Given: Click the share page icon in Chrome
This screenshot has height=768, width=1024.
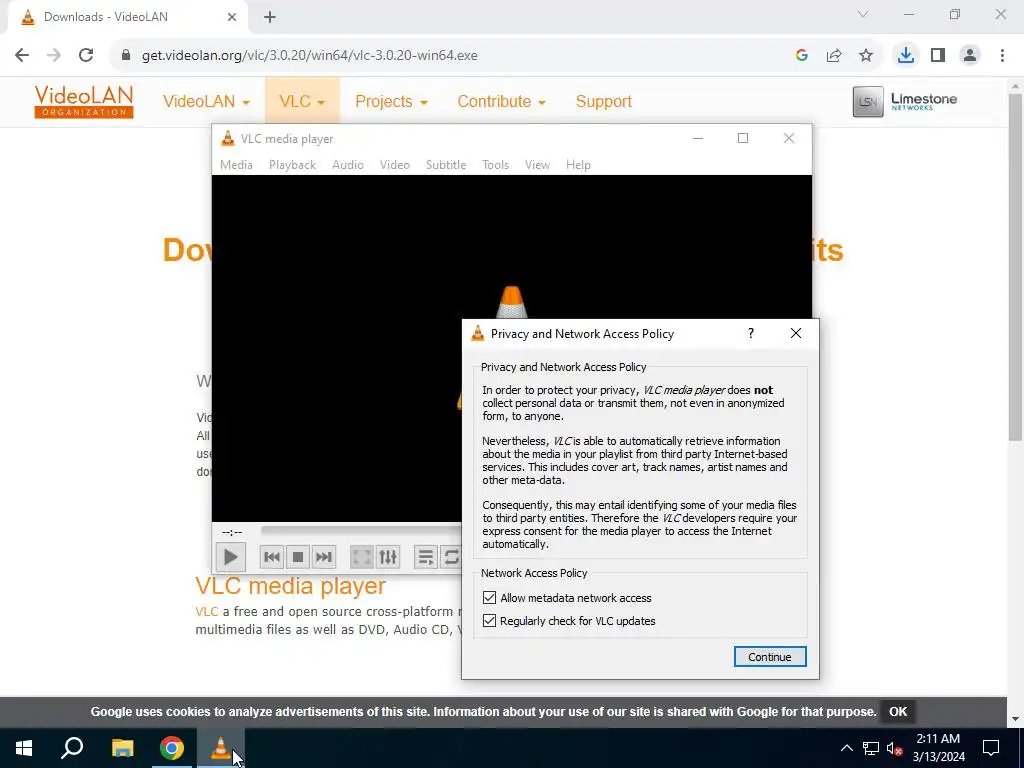Looking at the screenshot, I should pos(834,56).
